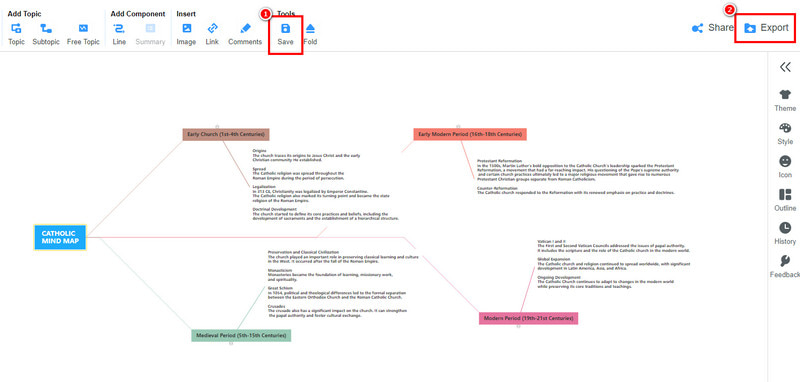Add a new Topic node
The width and height of the screenshot is (800, 382).
tap(16, 34)
